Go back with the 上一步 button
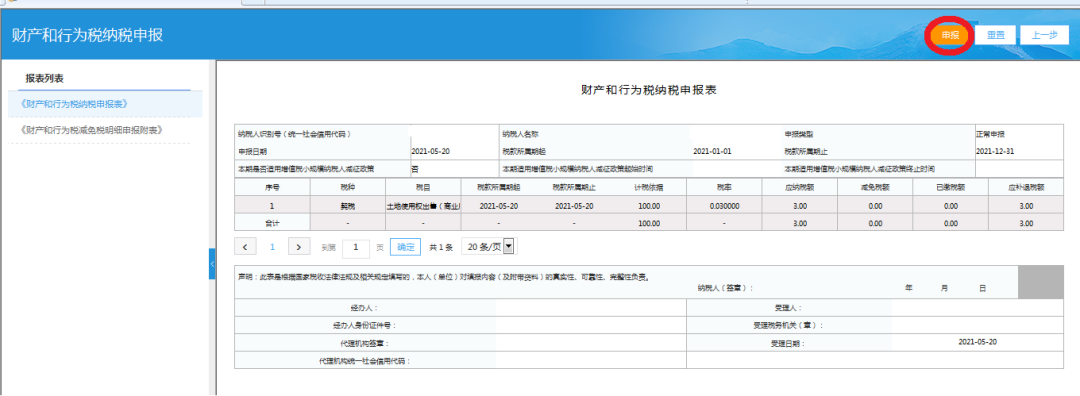The height and width of the screenshot is (396, 1080). (1044, 35)
